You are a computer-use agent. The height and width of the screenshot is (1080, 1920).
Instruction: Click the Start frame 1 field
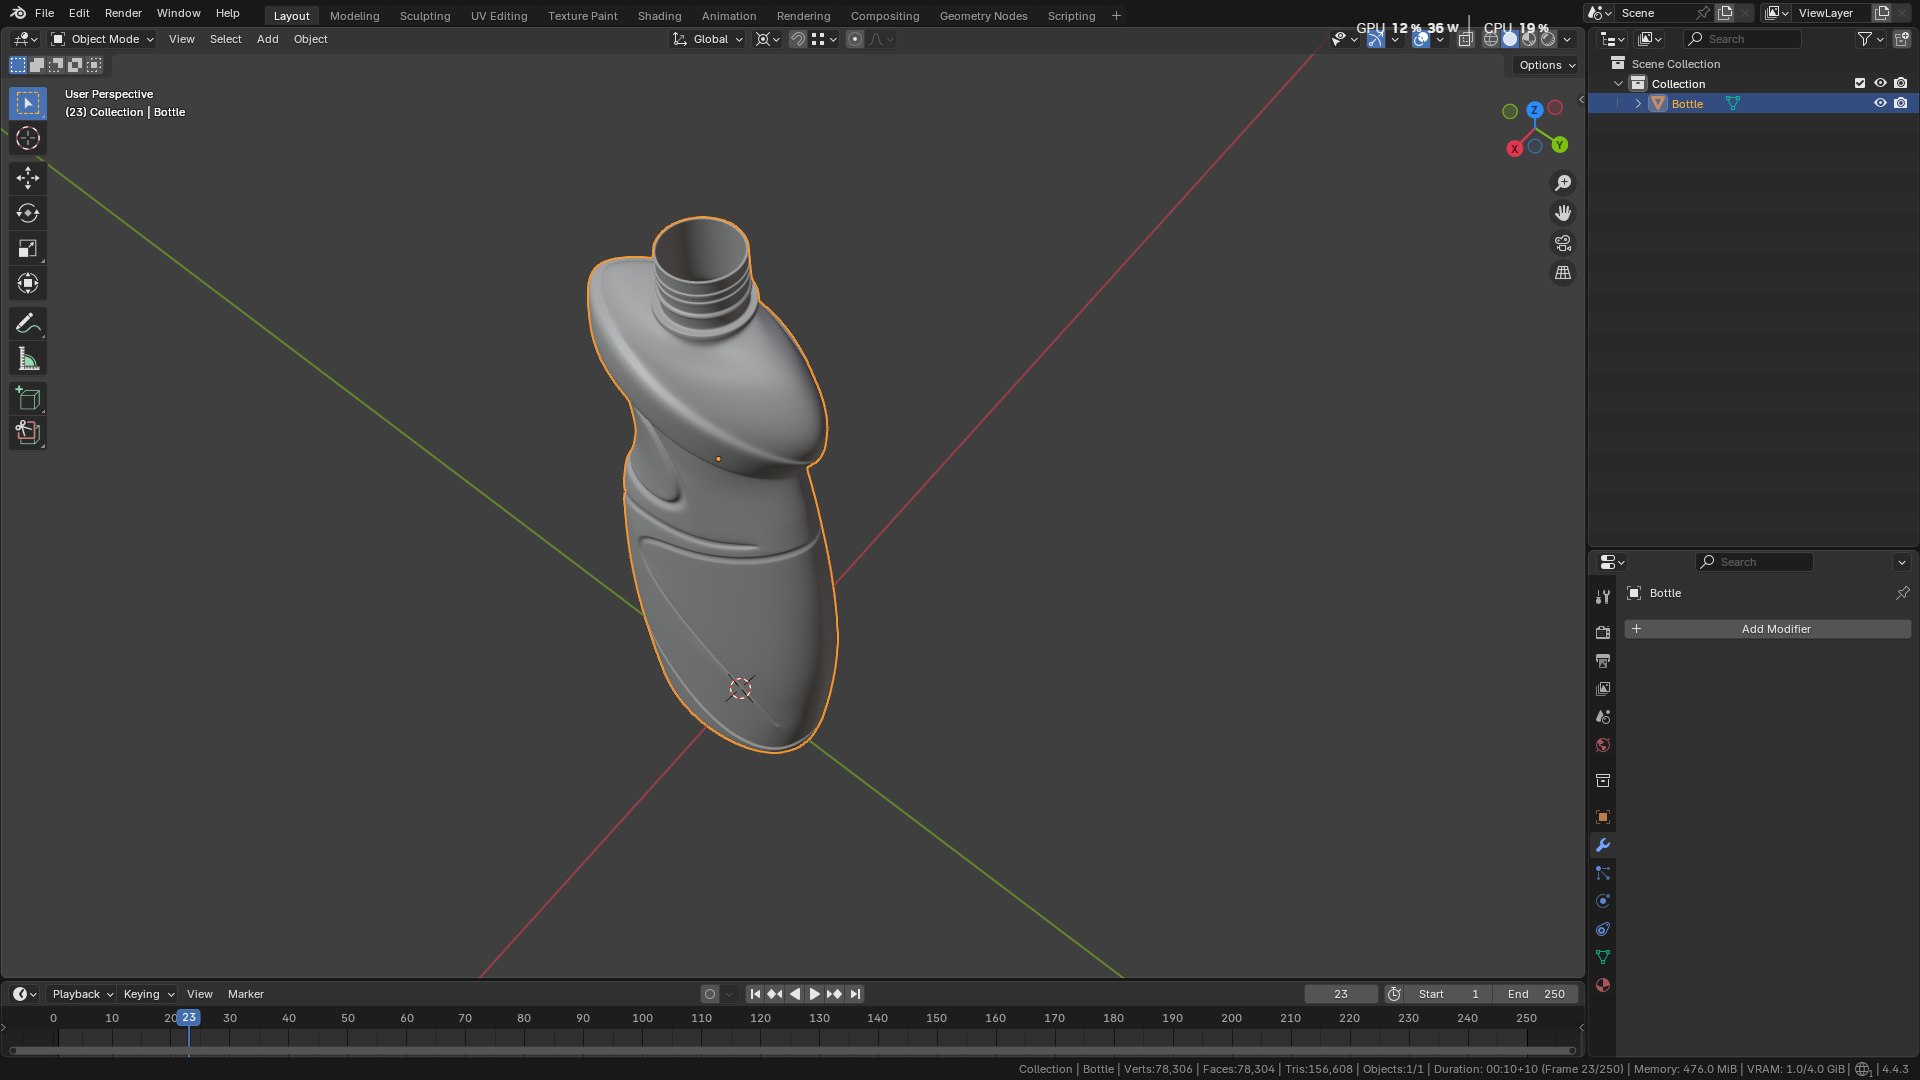tap(1448, 994)
